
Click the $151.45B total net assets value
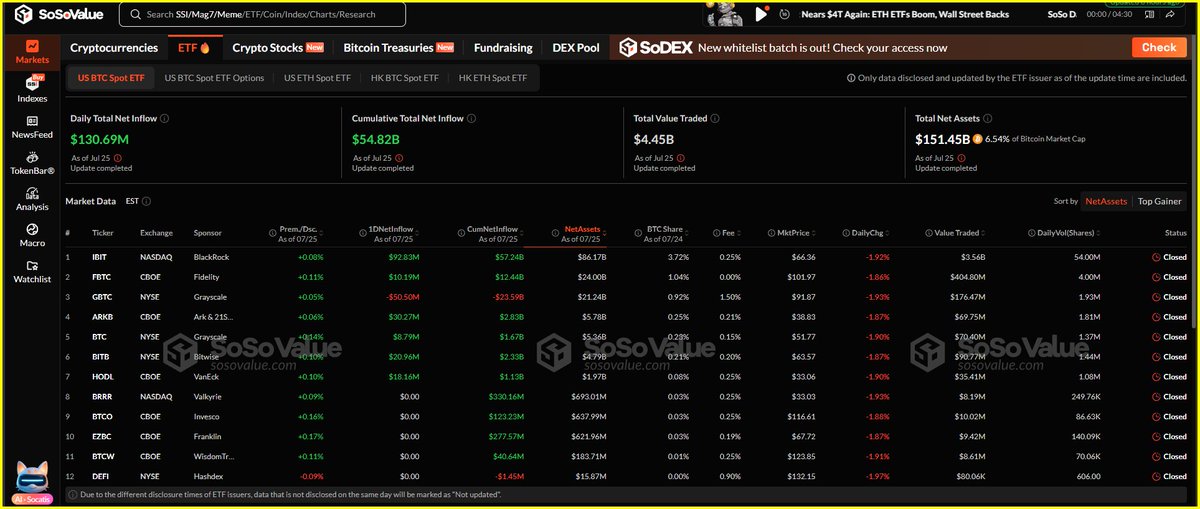point(942,139)
